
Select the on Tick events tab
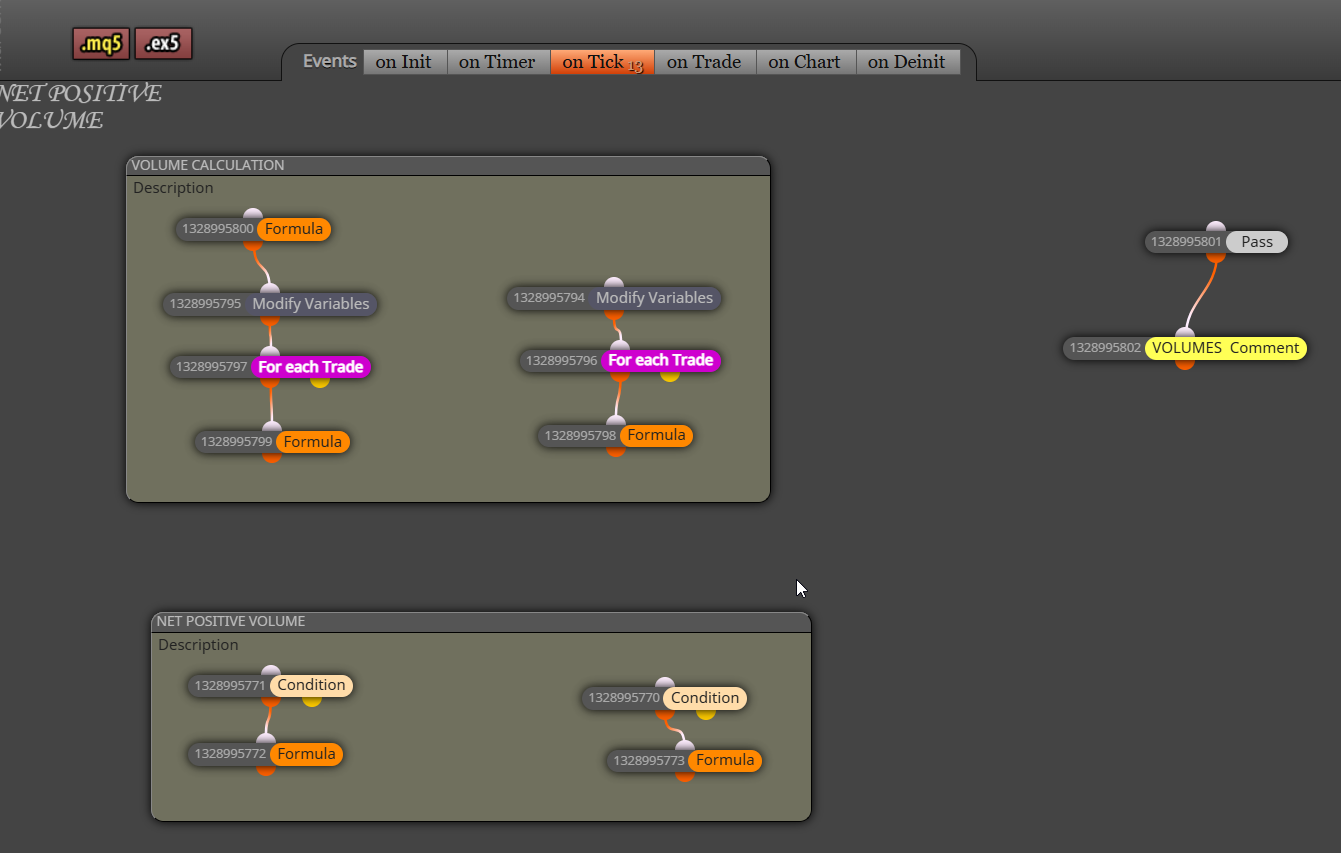point(602,62)
